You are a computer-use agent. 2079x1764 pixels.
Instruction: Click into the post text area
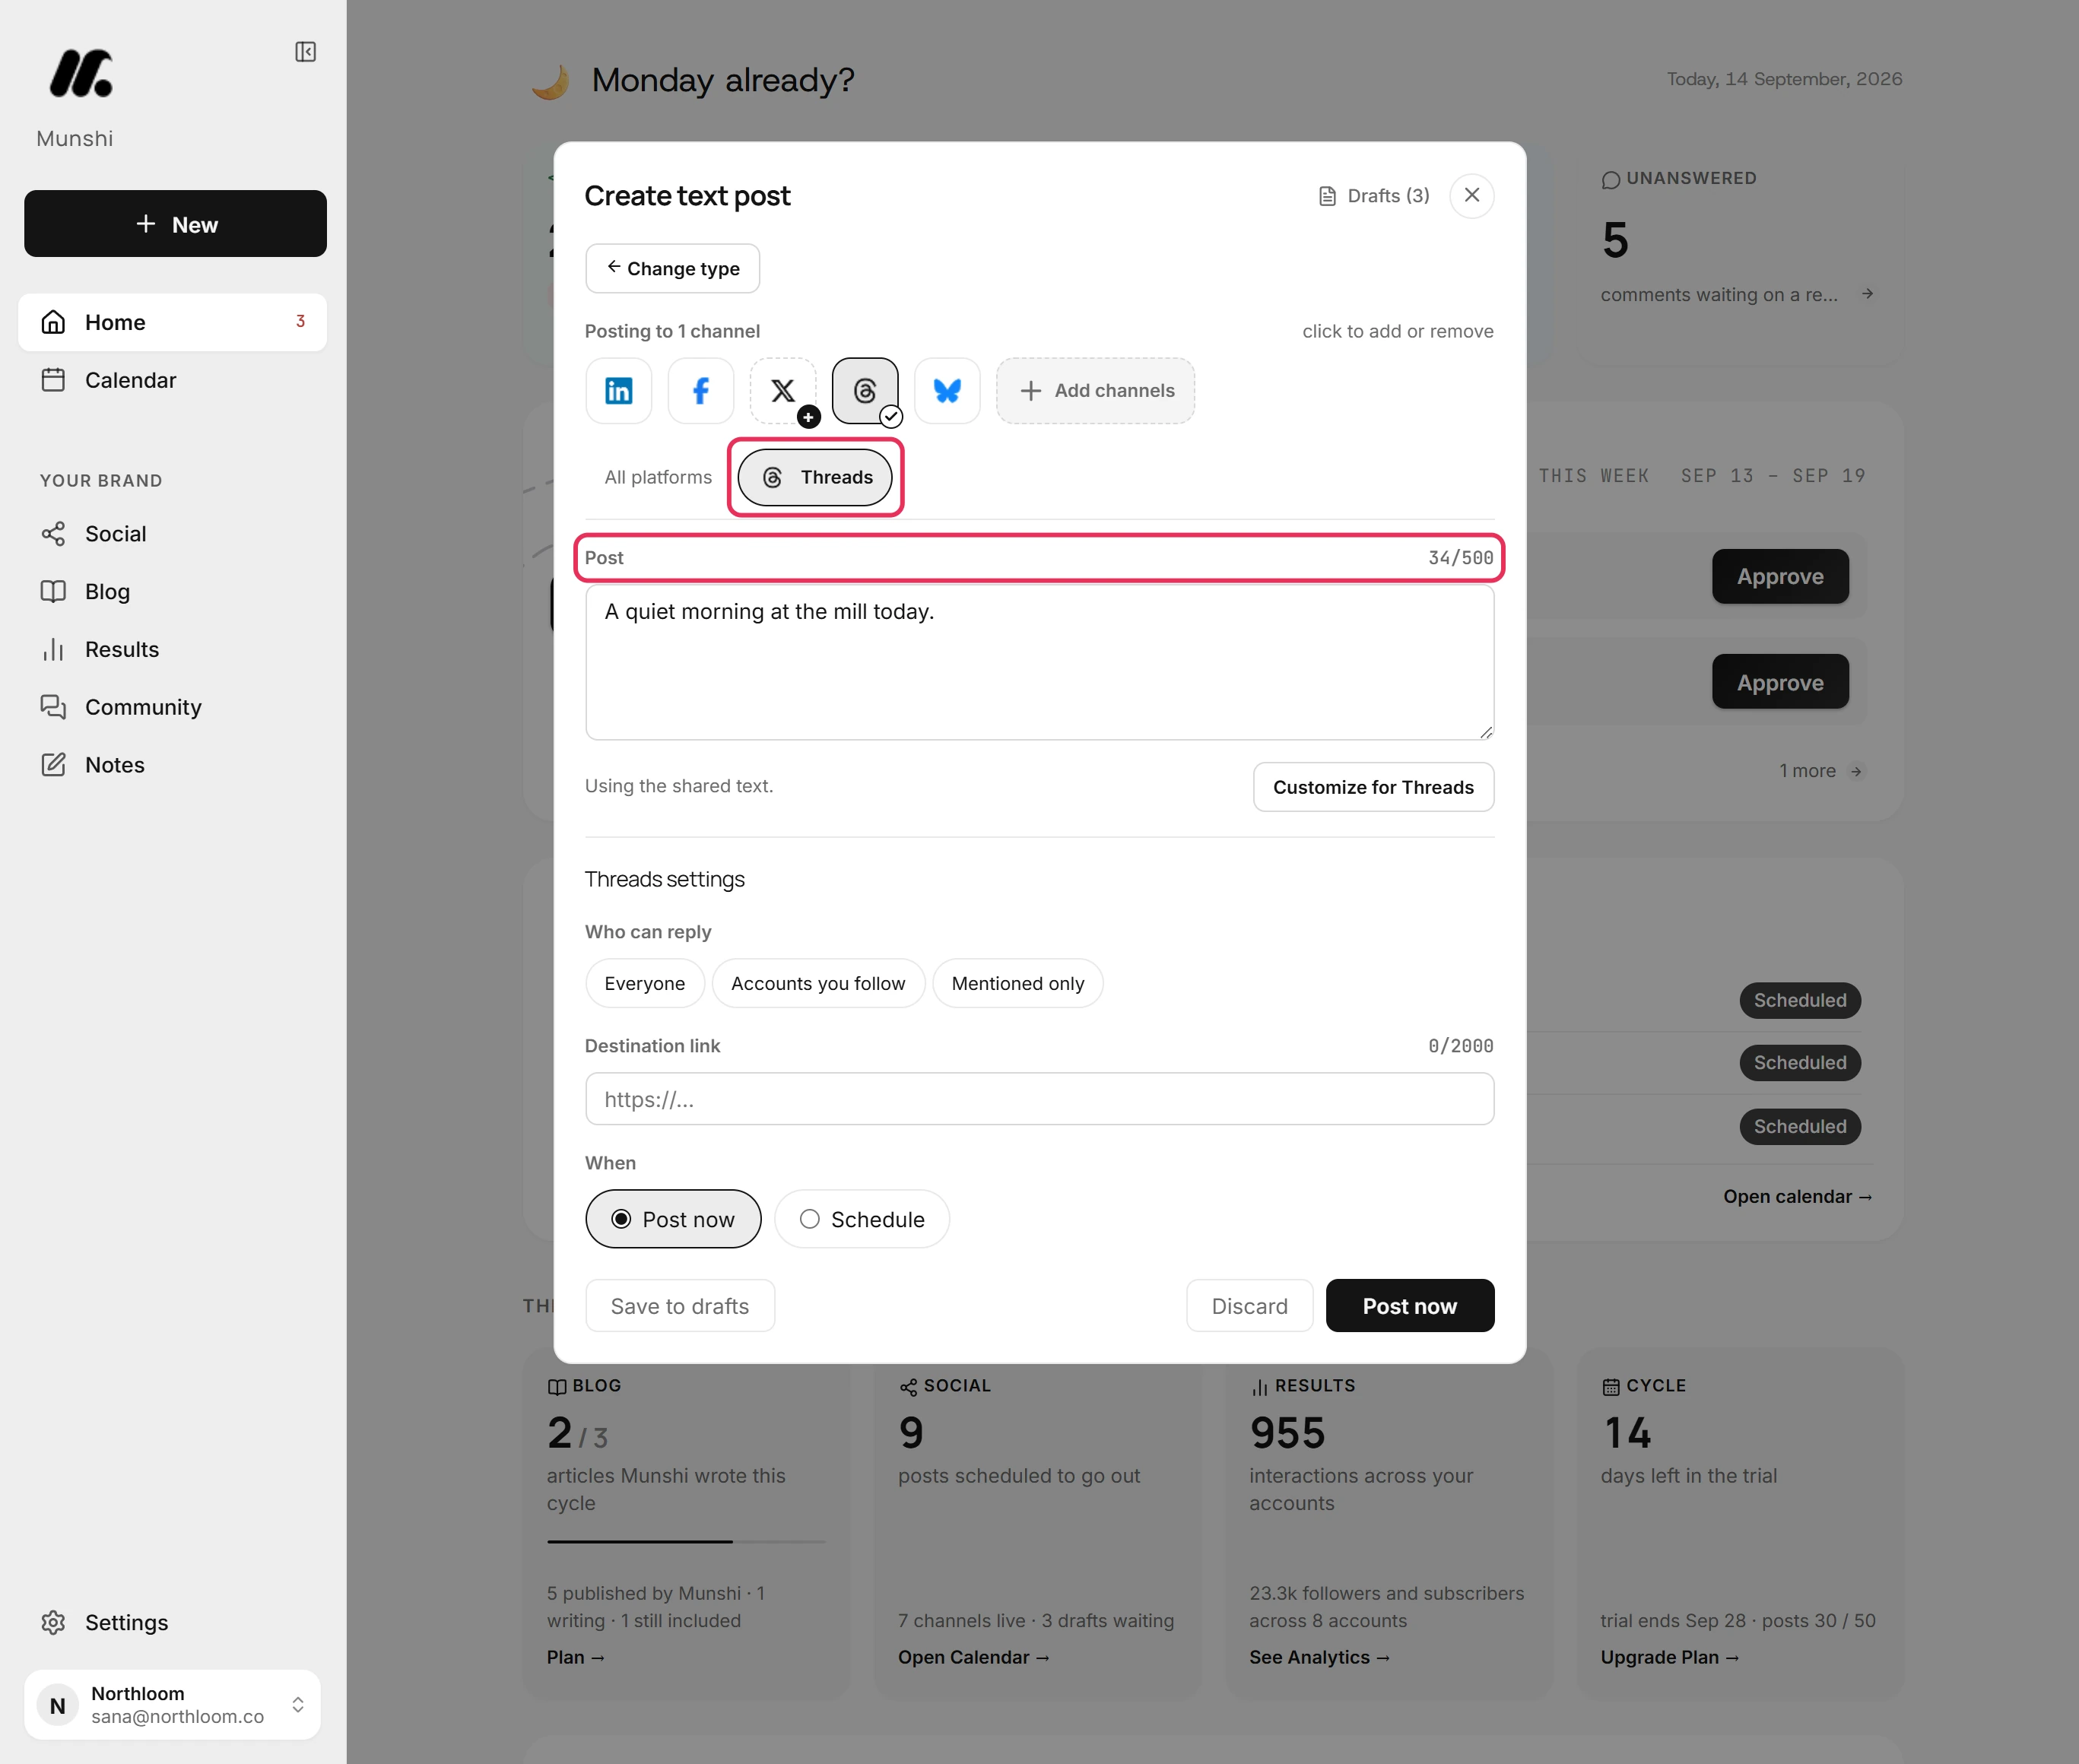(x=1039, y=662)
